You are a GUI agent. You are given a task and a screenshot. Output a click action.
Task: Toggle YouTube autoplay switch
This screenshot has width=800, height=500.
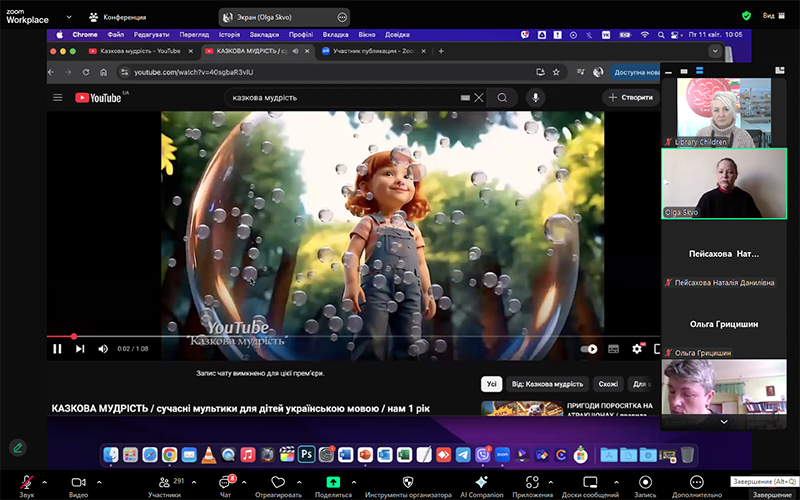pos(589,349)
